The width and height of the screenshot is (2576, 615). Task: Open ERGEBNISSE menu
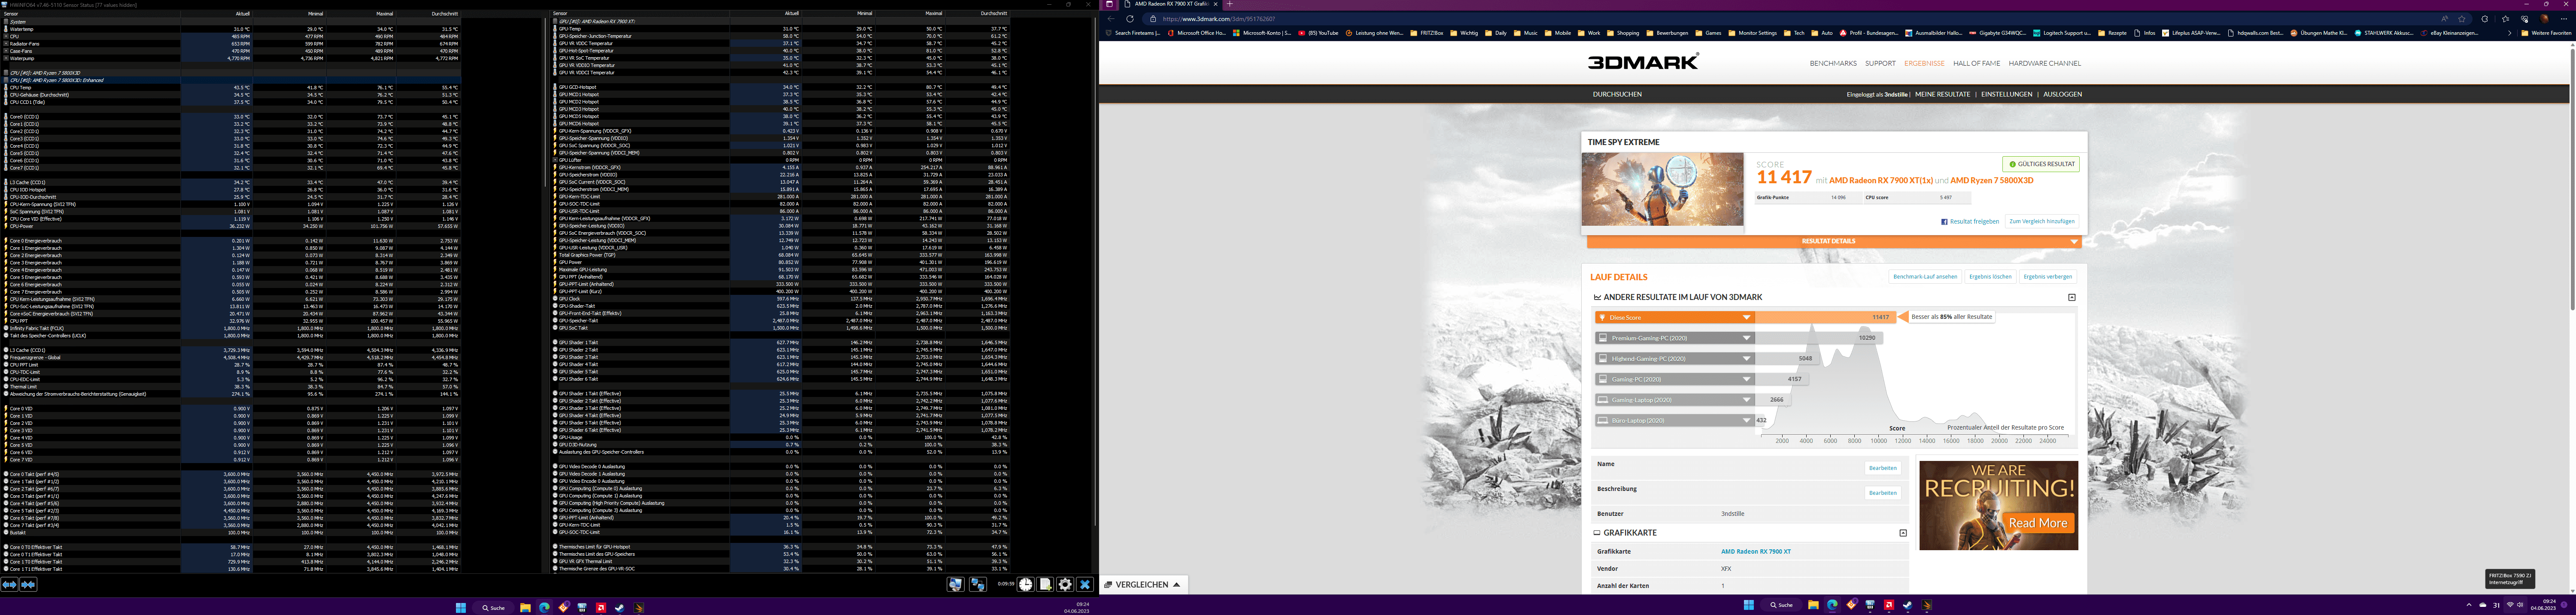click(x=1924, y=63)
